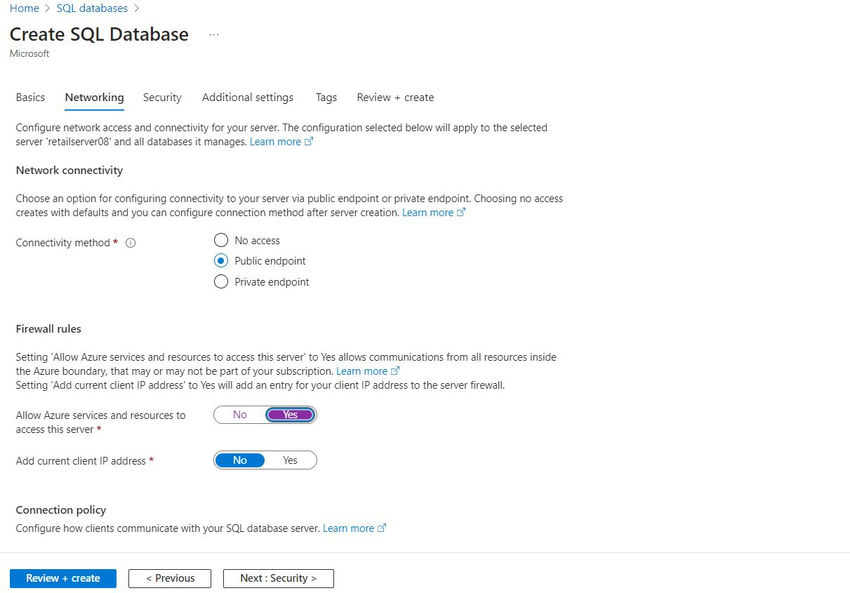Navigate to the Home breadcrumb
Viewport: 850px width, 593px height.
point(24,9)
